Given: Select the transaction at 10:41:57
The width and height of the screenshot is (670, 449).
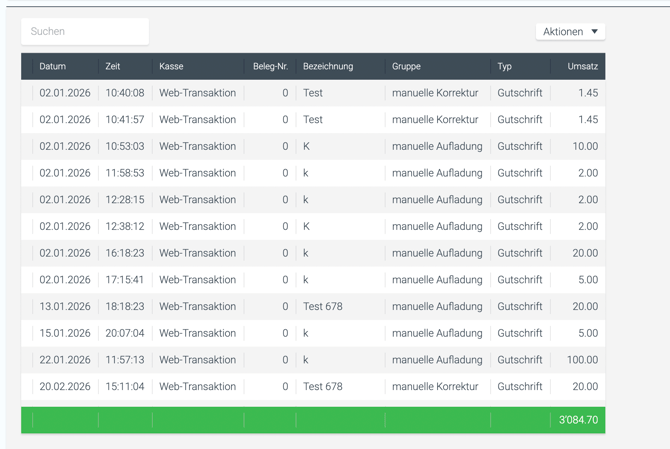Looking at the screenshot, I should pyautogui.click(x=312, y=120).
